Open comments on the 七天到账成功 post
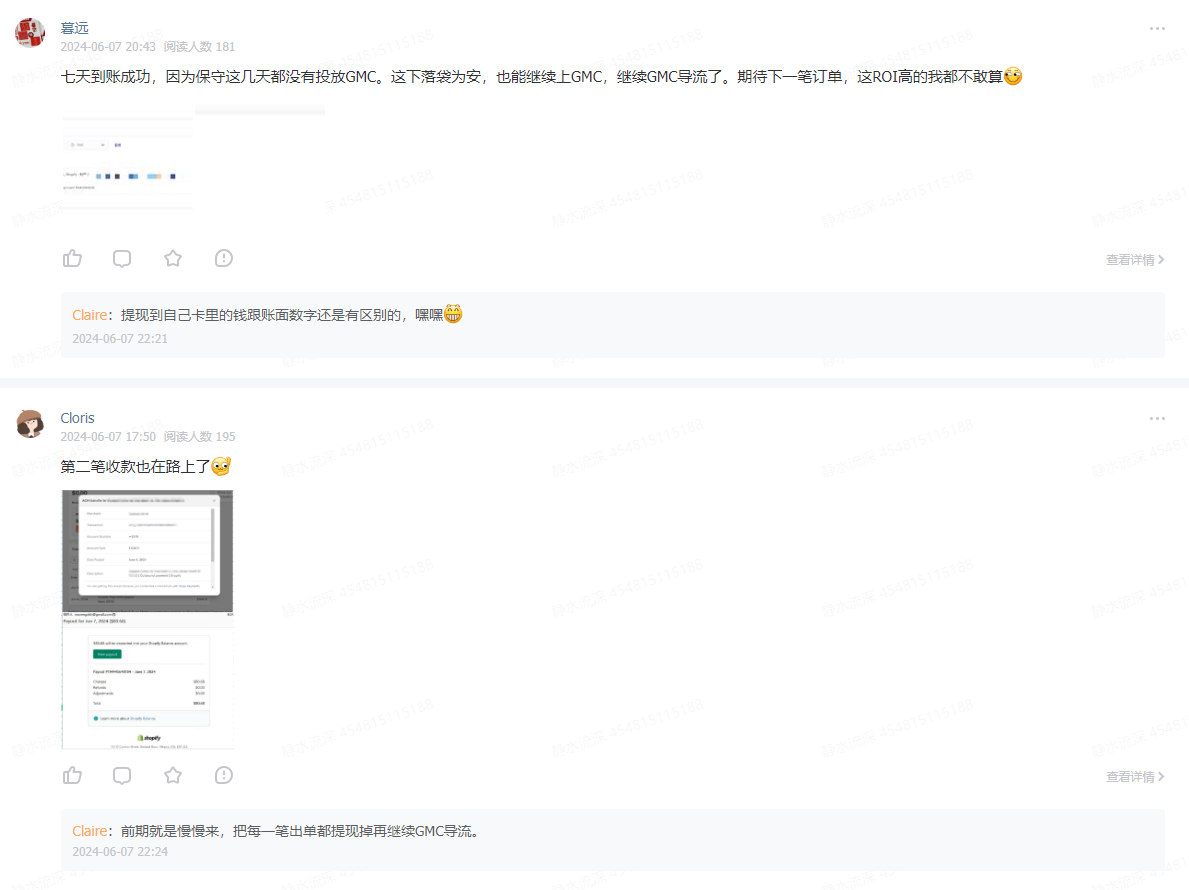This screenshot has width=1189, height=890. 122,259
